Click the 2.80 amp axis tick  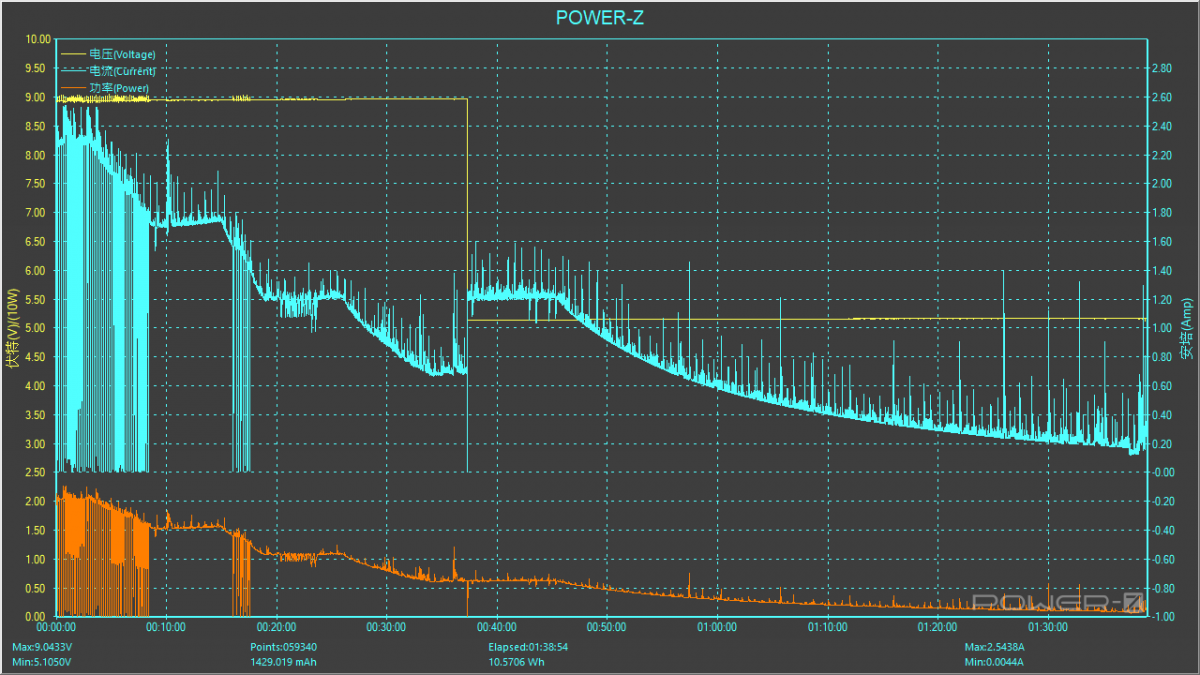(1160, 69)
